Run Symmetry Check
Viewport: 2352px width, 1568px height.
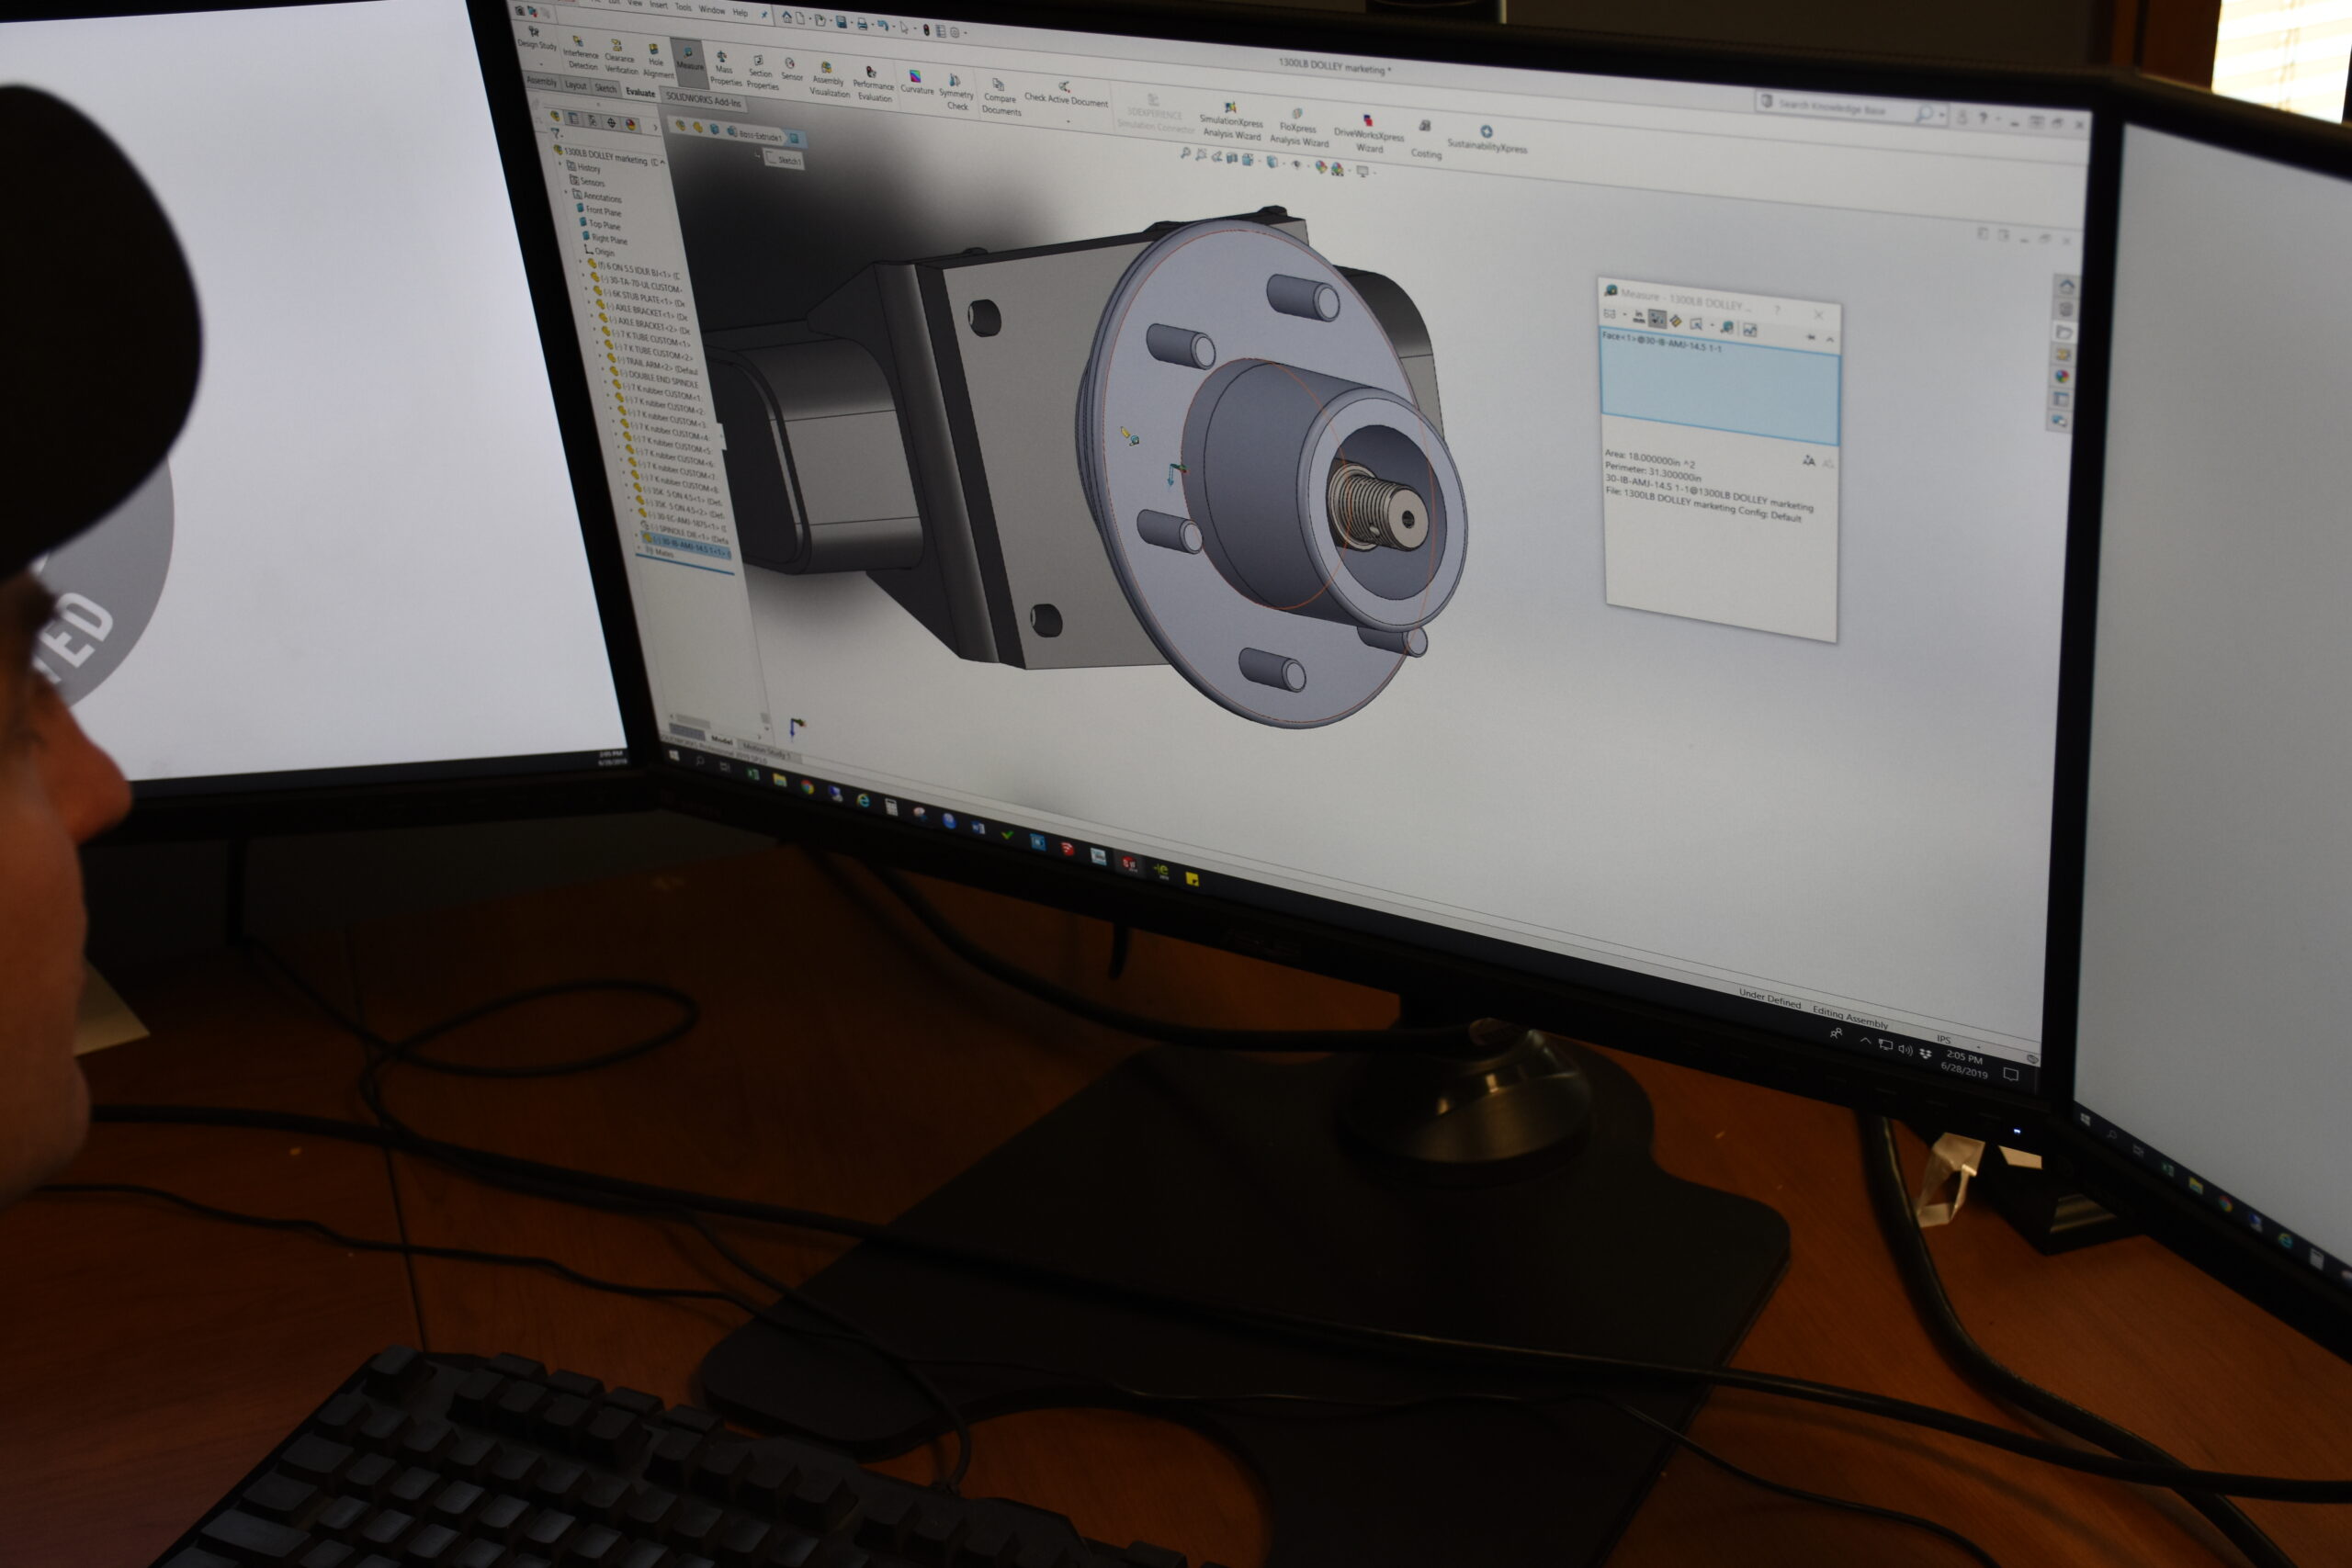[x=957, y=92]
